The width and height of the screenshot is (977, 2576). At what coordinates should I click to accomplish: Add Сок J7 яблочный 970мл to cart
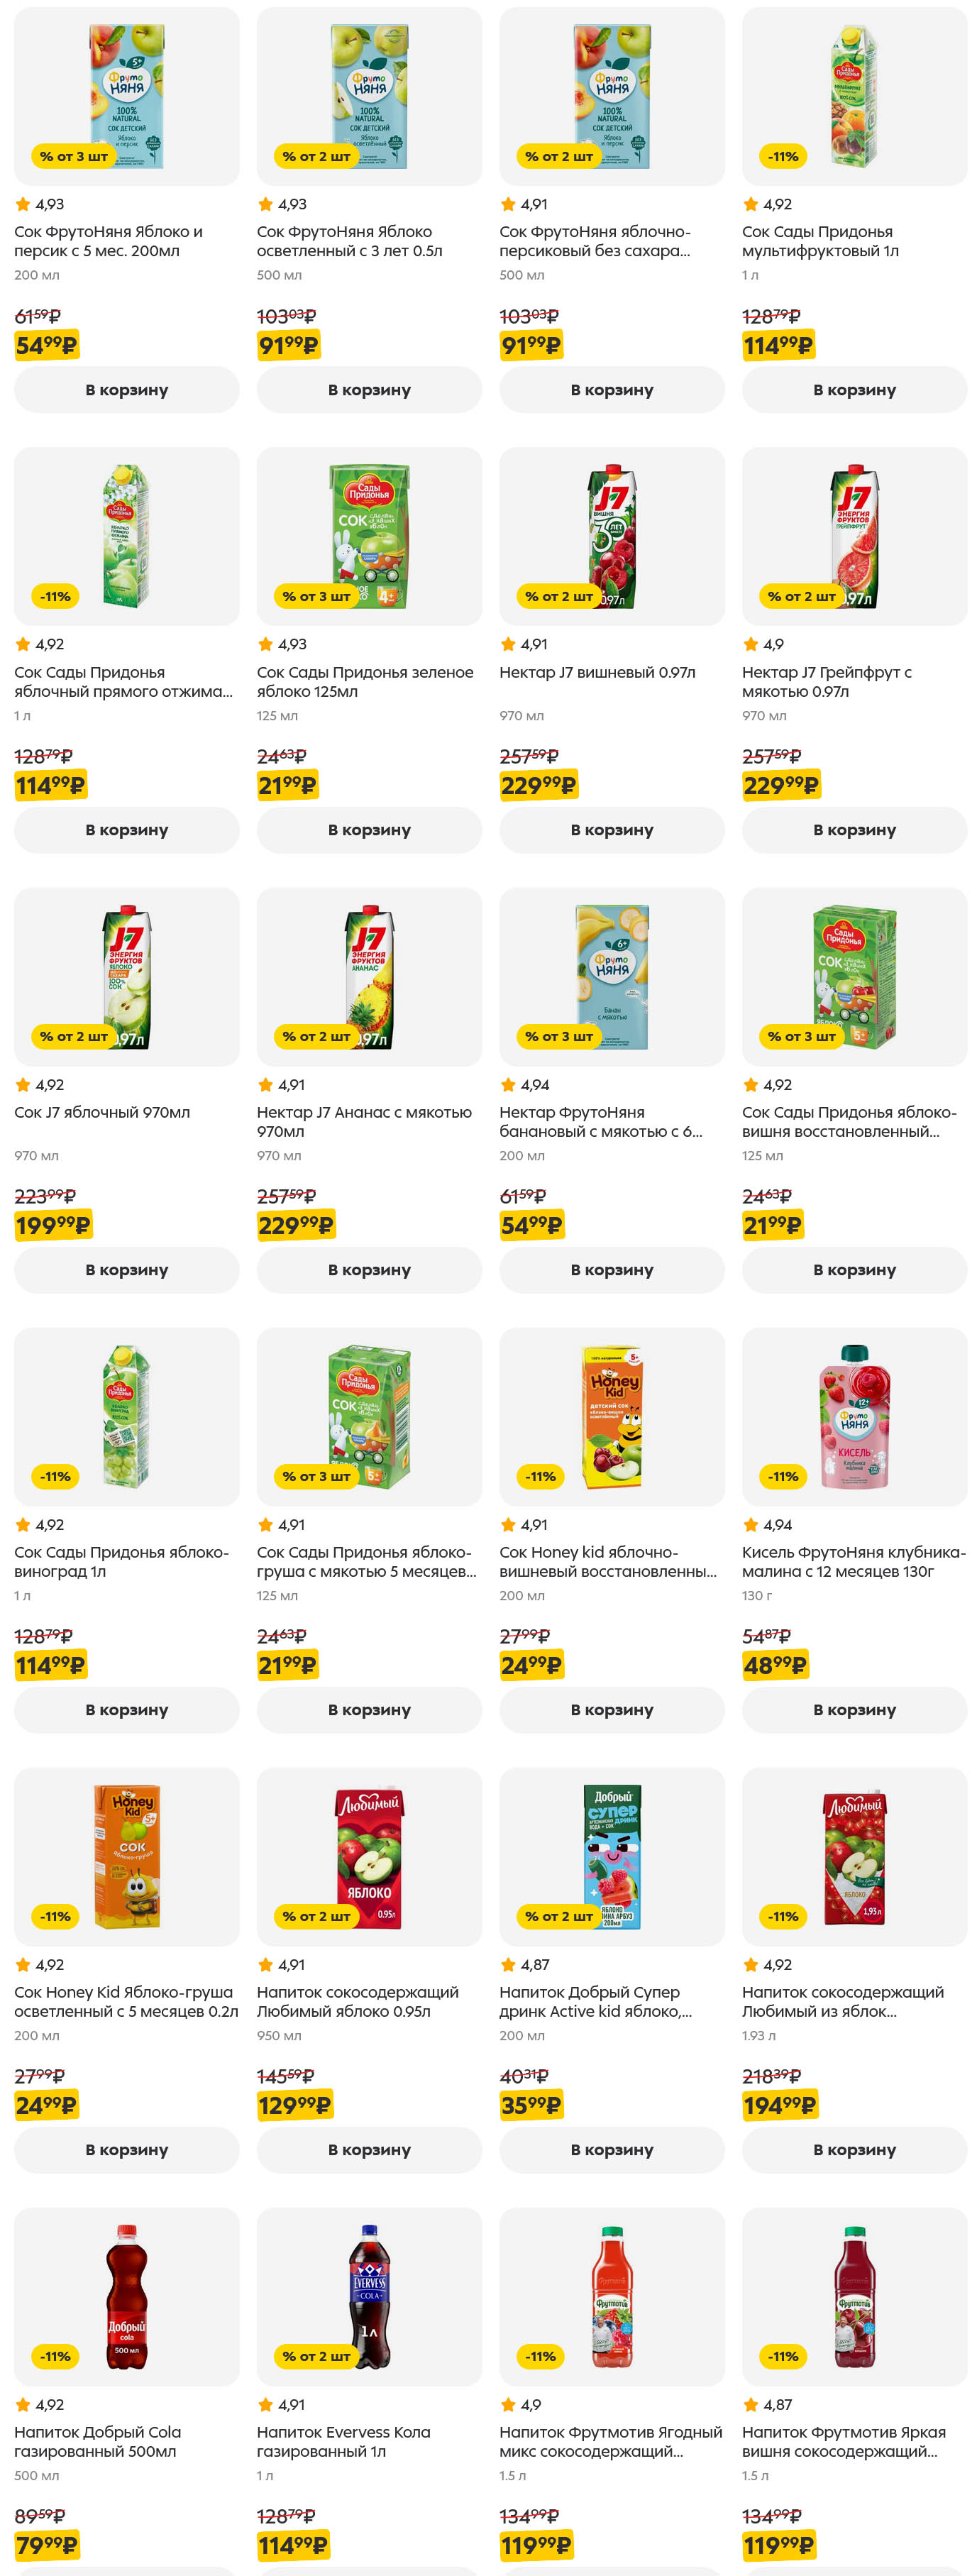(x=126, y=1270)
